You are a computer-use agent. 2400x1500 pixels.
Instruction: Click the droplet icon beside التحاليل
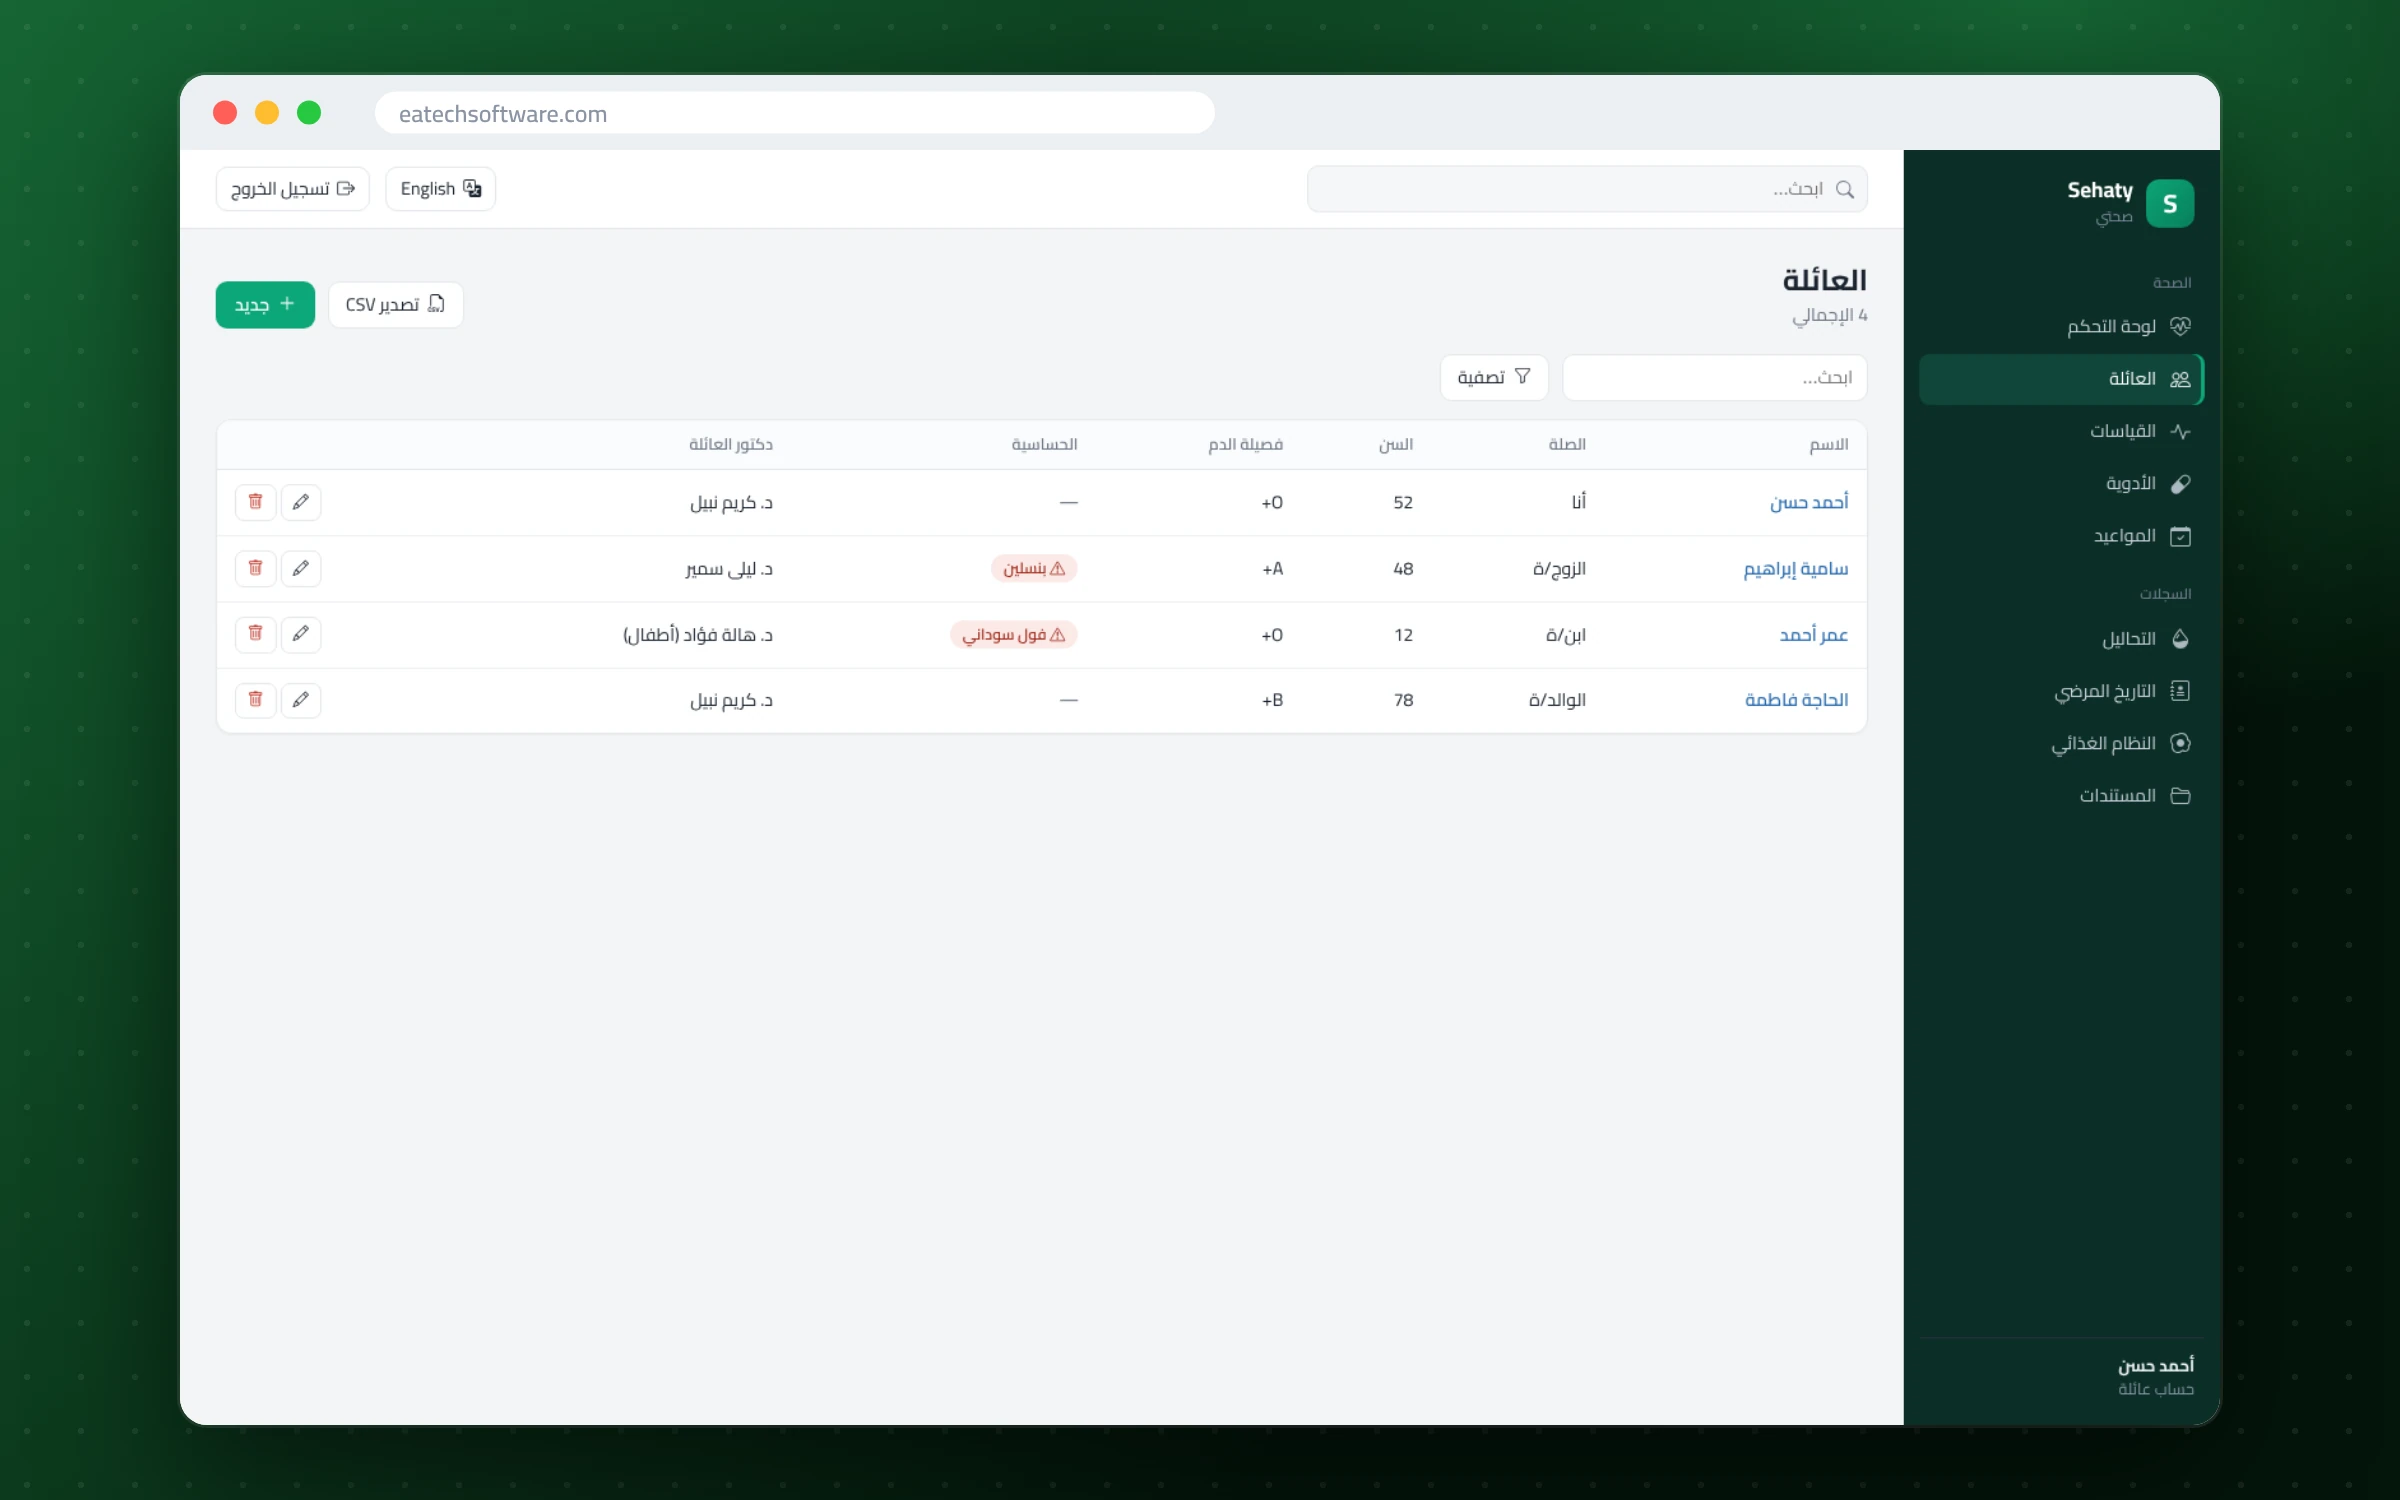coord(2181,639)
